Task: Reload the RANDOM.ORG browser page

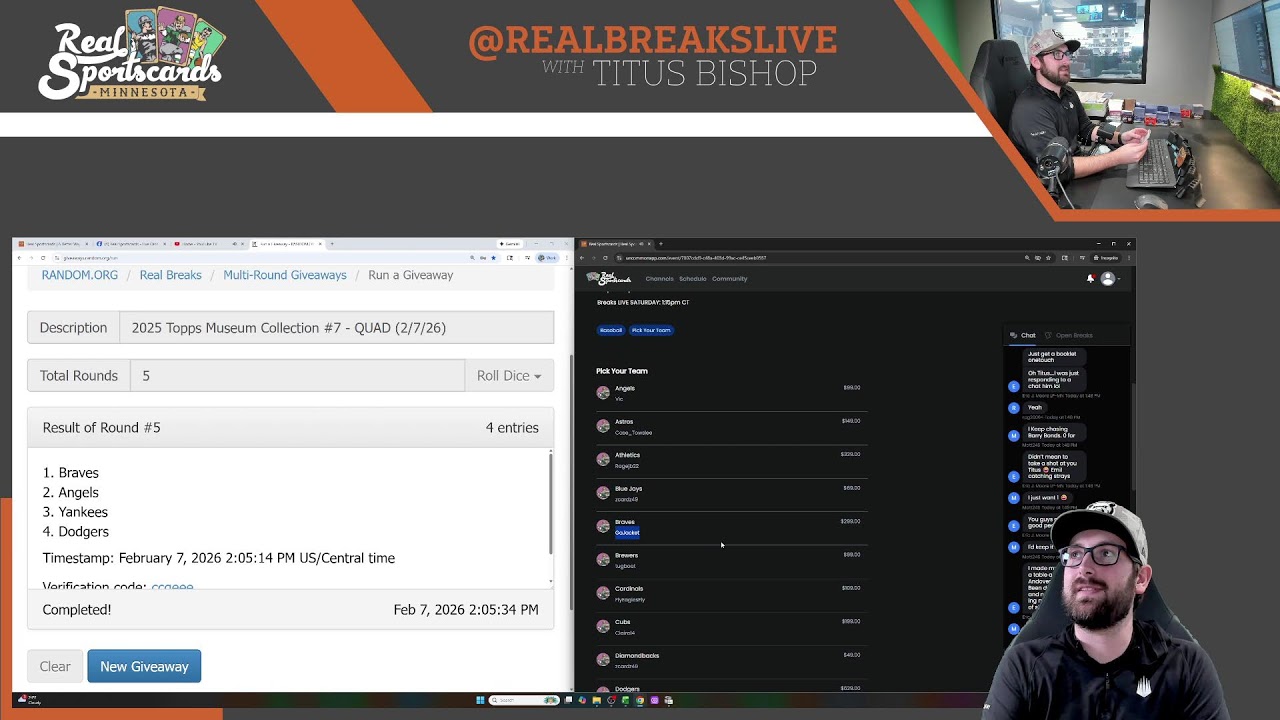Action: (x=43, y=258)
